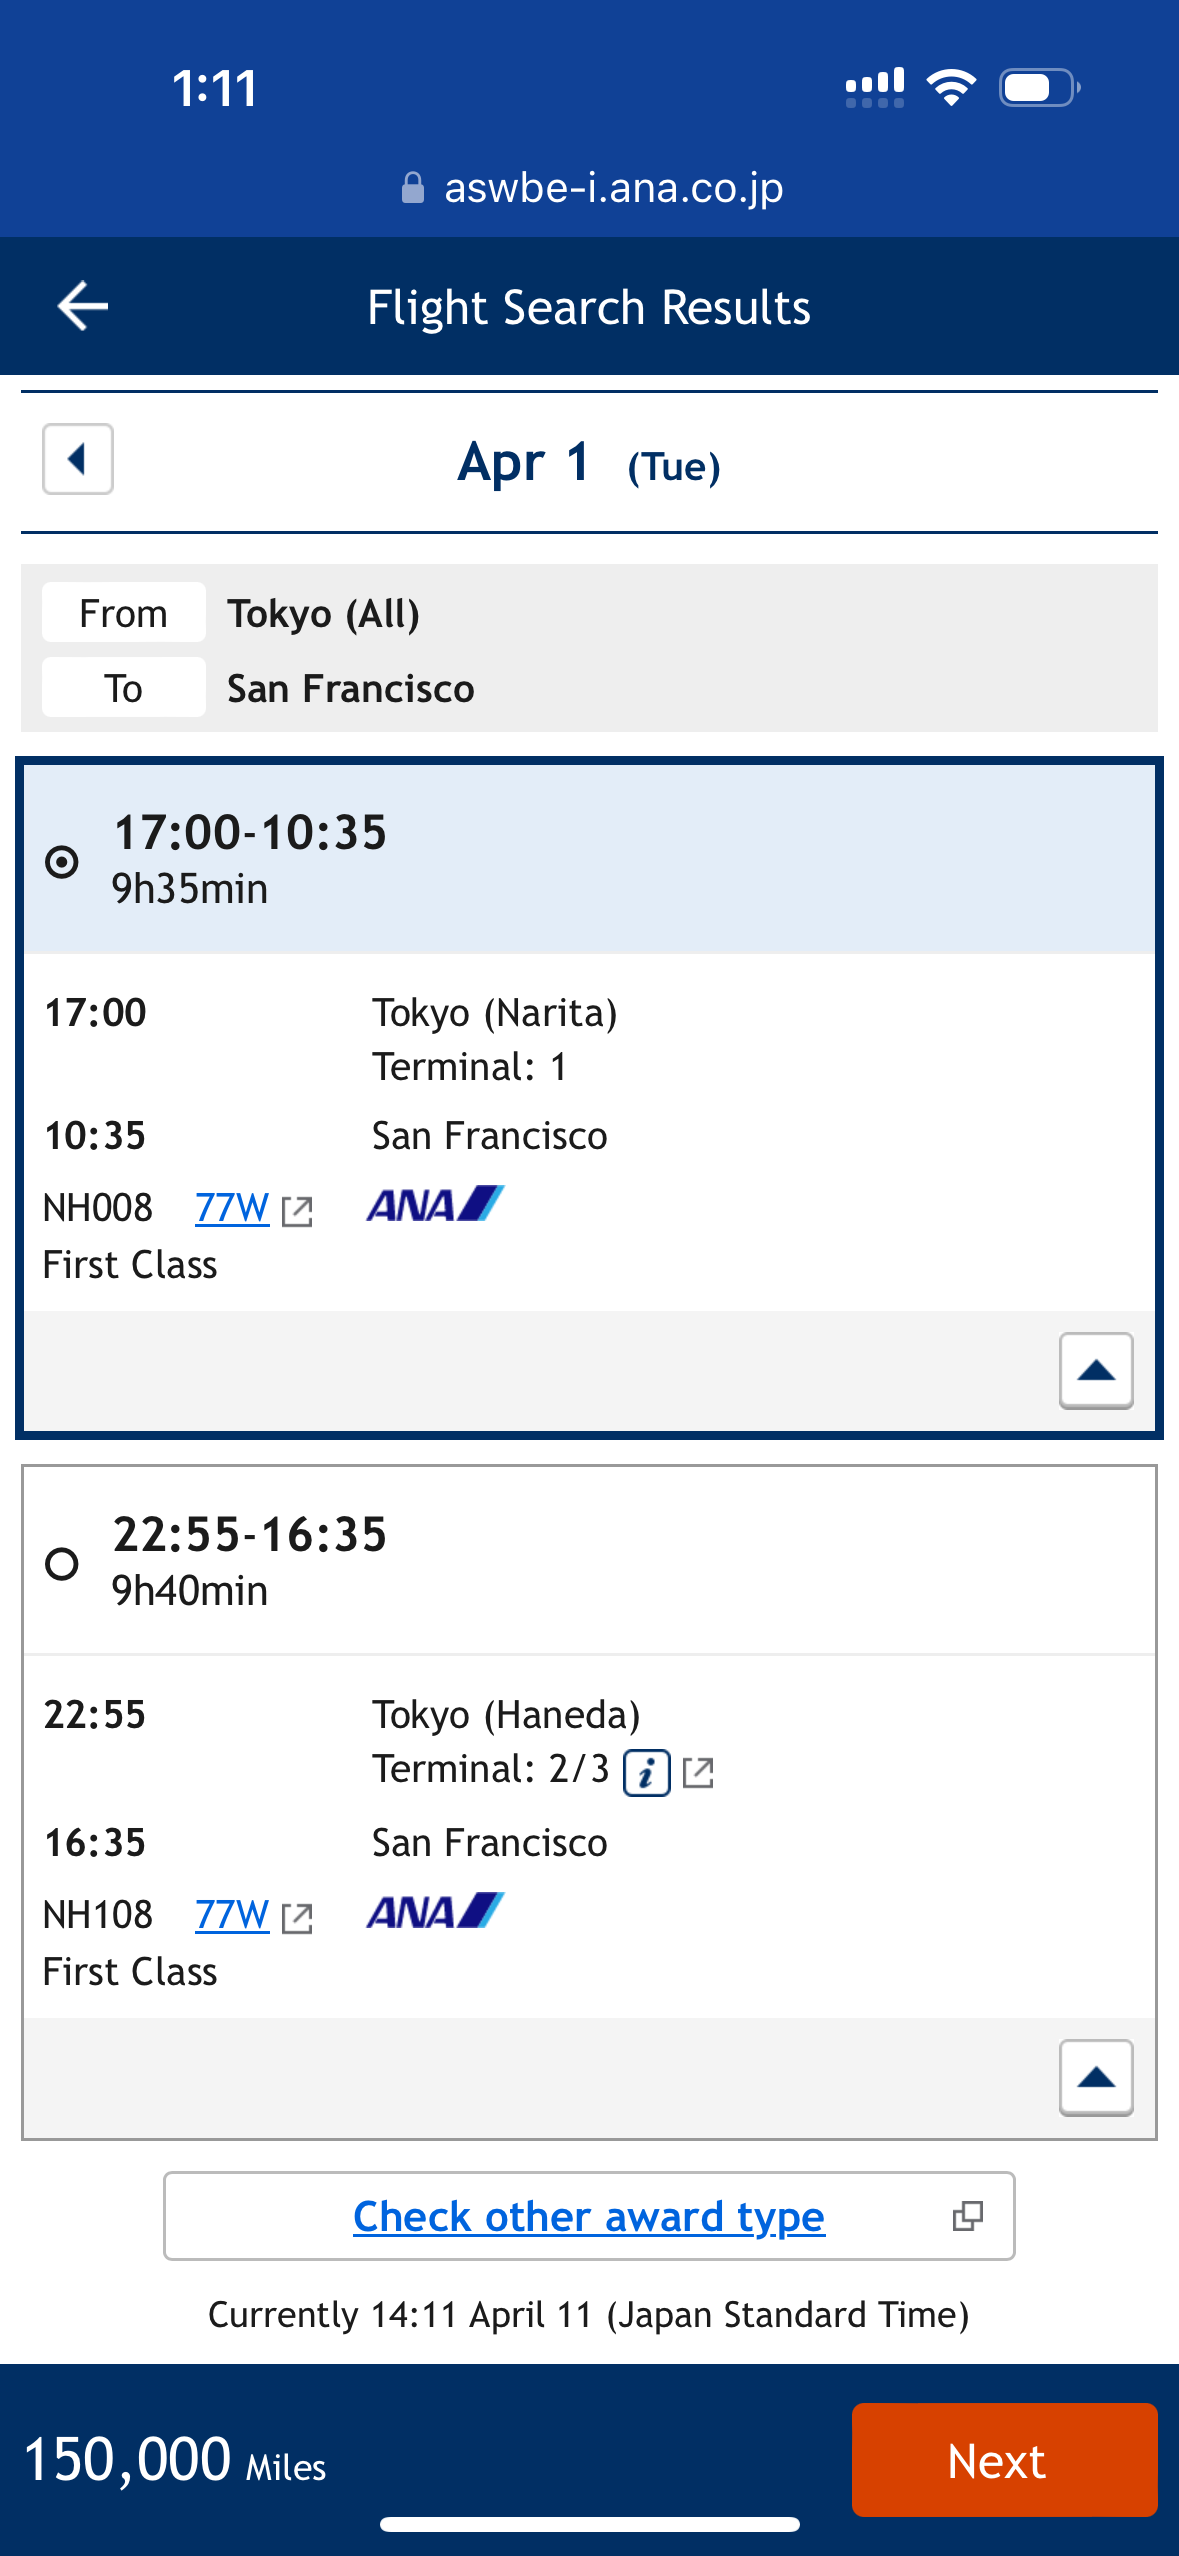This screenshot has height=2556, width=1179.
Task: Click external link icon beside NH108 77W
Action: (x=297, y=1918)
